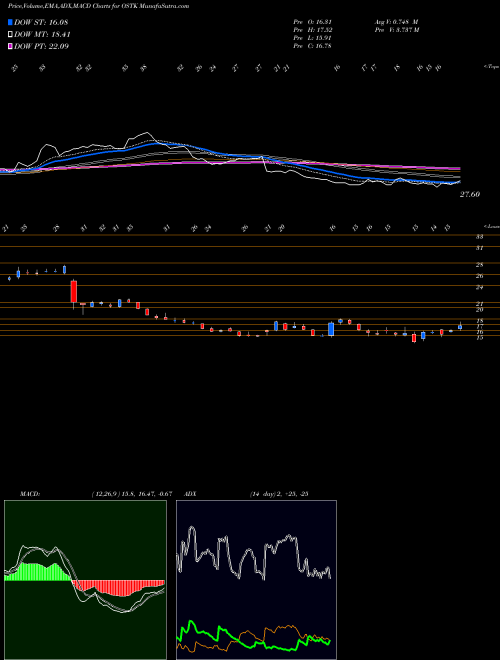Click the 'Pre C: 16.78' value
Screen dimensions: 500x660
(313, 46)
